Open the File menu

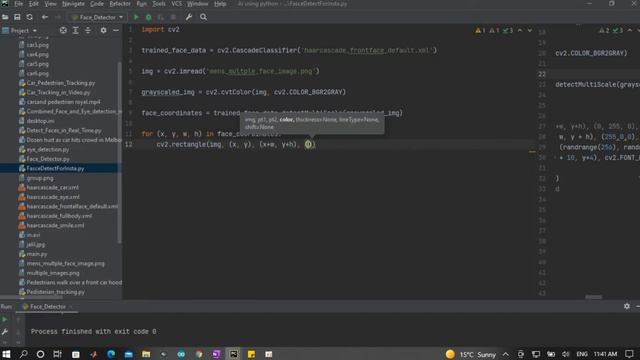pyautogui.click(x=19, y=4)
